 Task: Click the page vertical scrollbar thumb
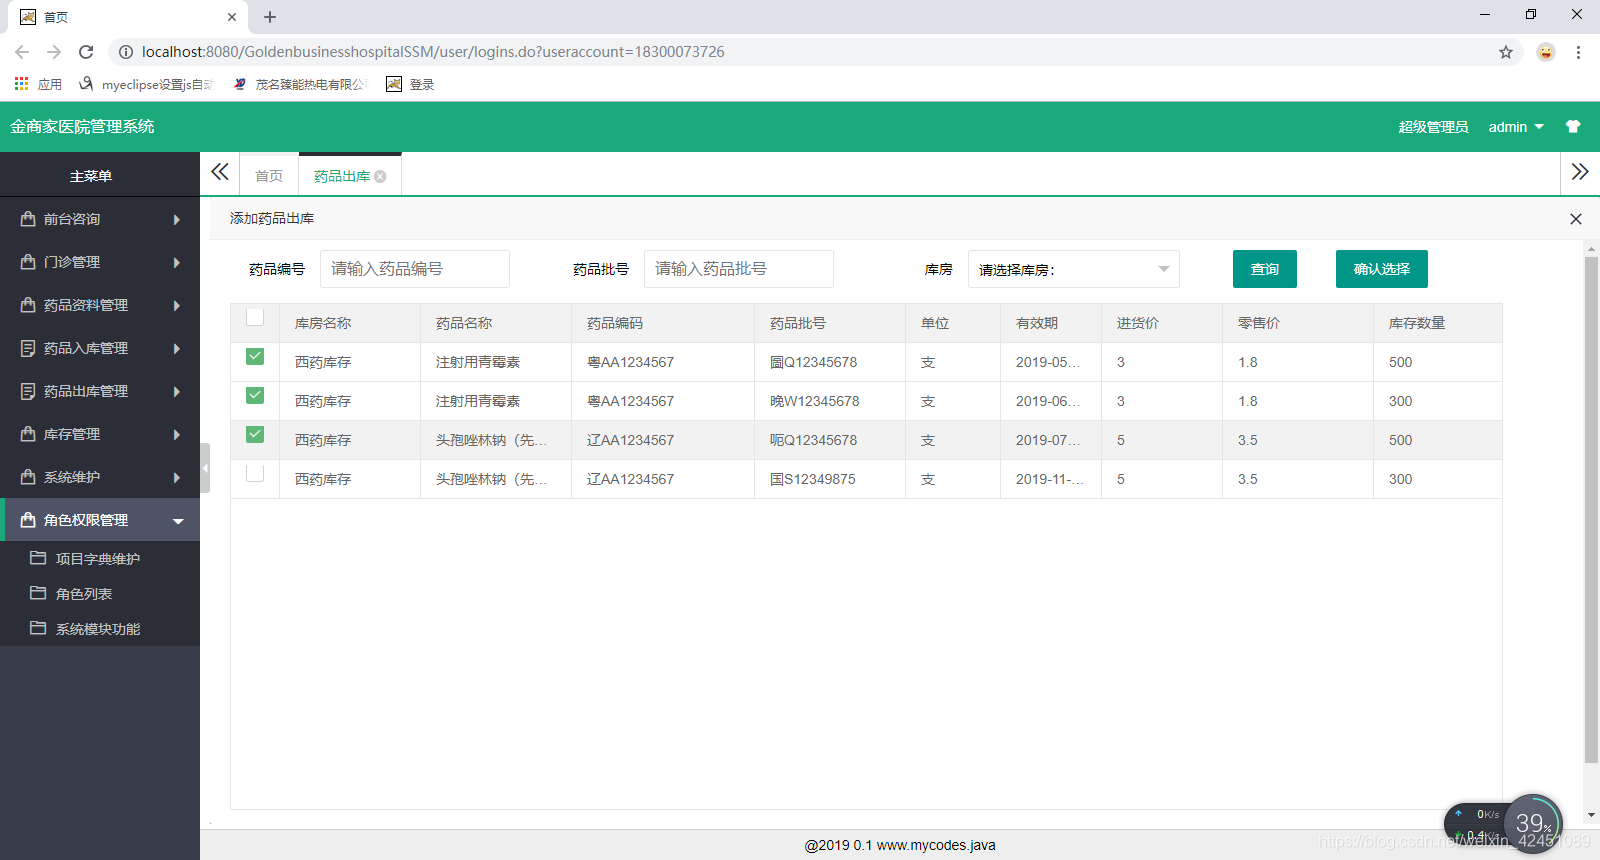pyautogui.click(x=1591, y=510)
